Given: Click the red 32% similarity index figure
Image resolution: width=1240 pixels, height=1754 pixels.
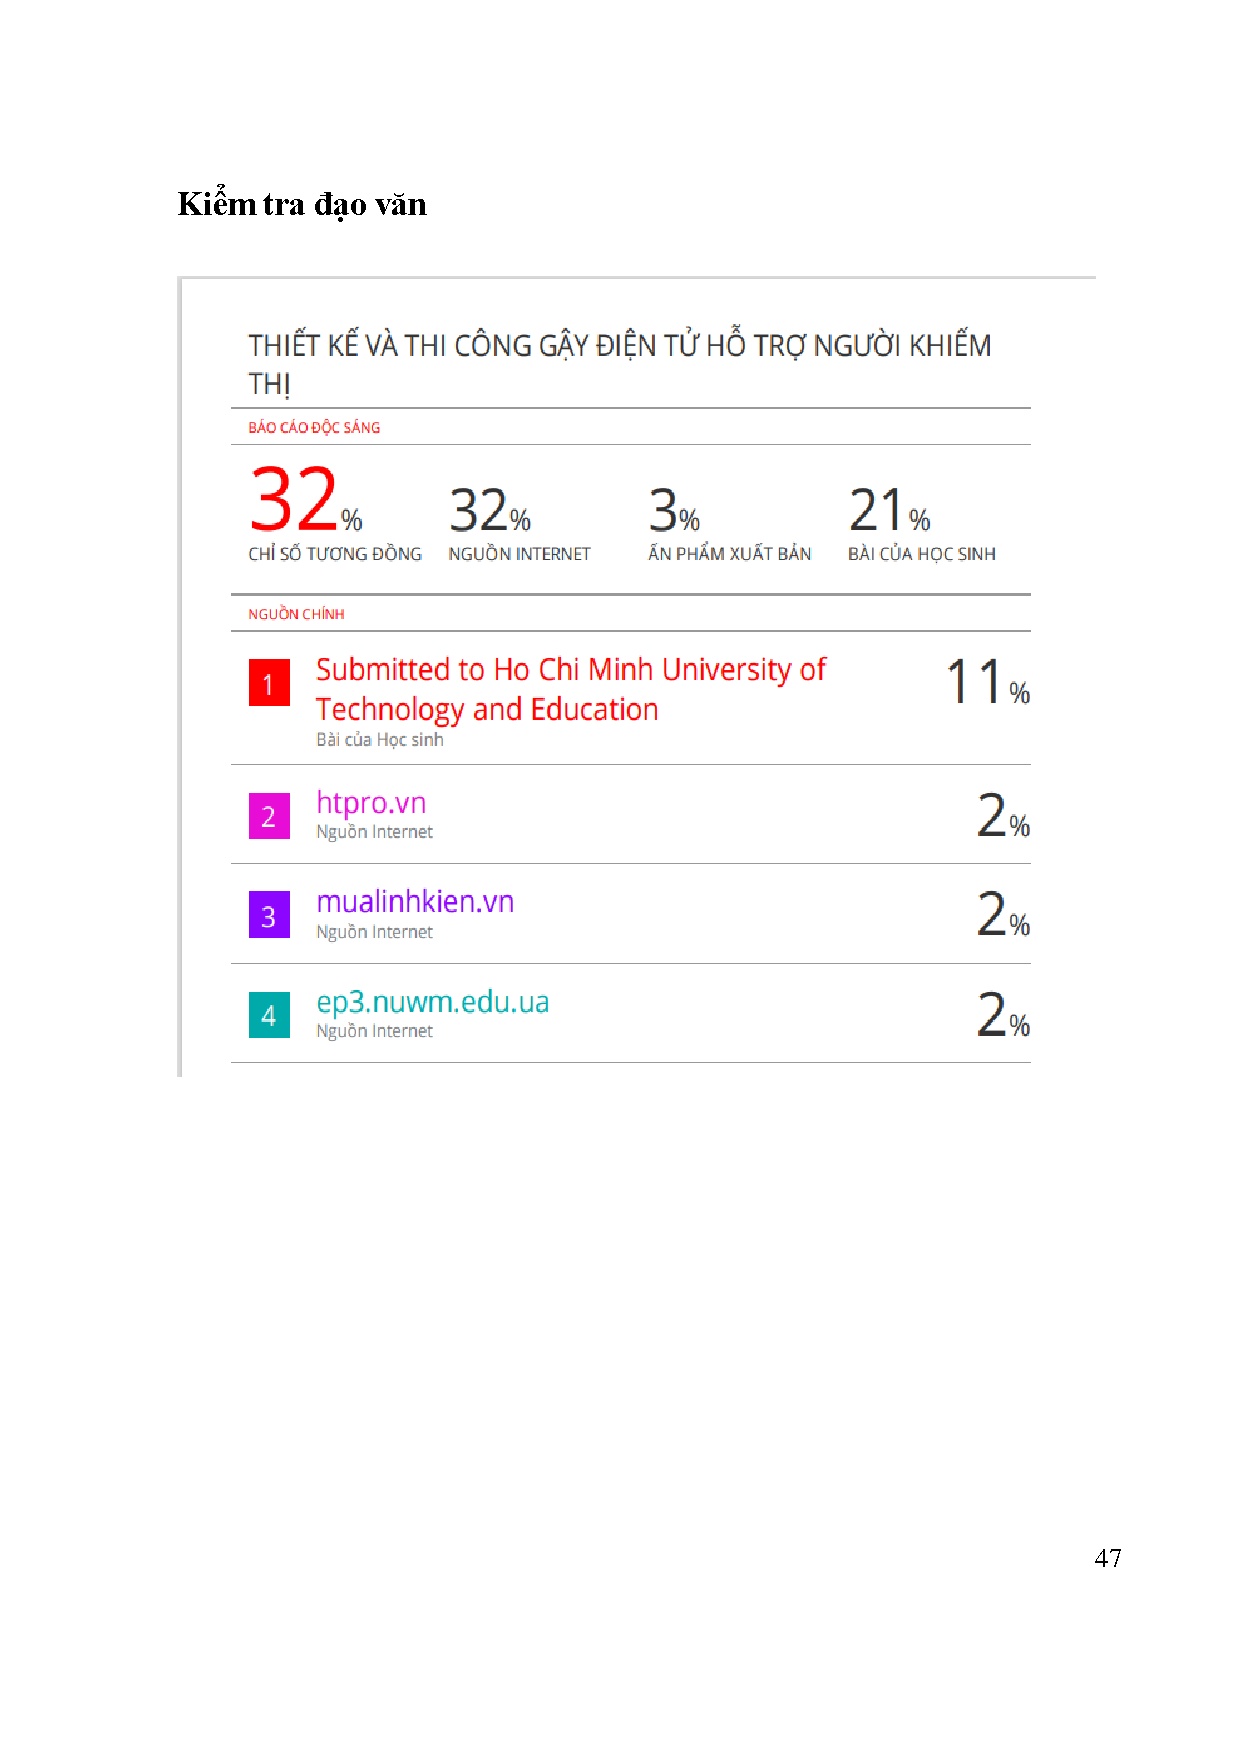Looking at the screenshot, I should (305, 500).
